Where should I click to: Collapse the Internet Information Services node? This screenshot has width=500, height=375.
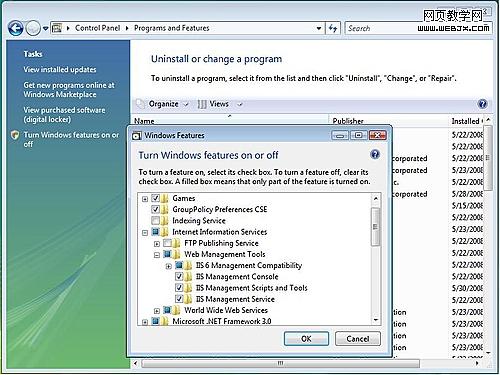(x=145, y=233)
